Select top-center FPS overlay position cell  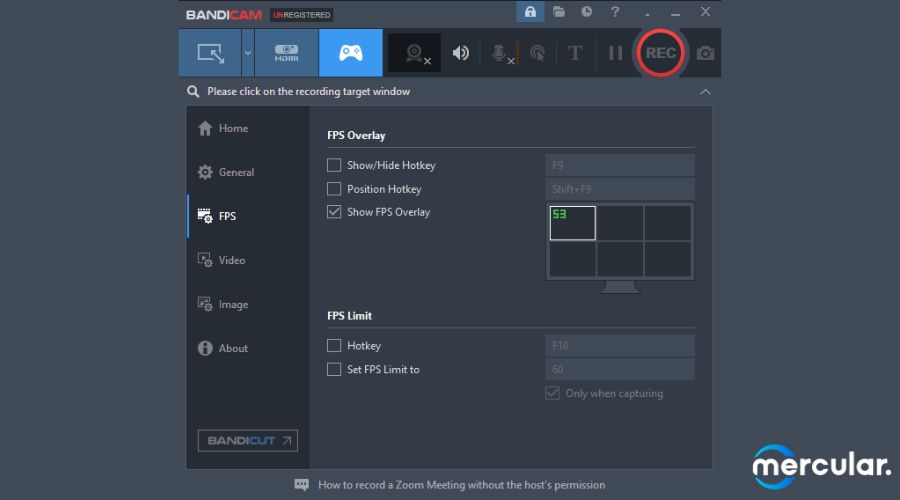coord(620,223)
